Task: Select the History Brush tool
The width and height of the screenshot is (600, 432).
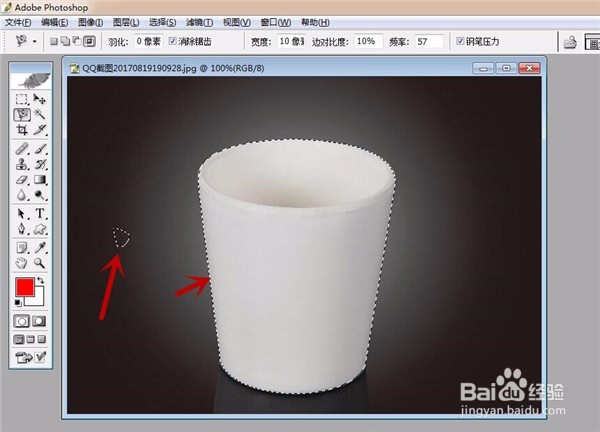Action: 39,164
